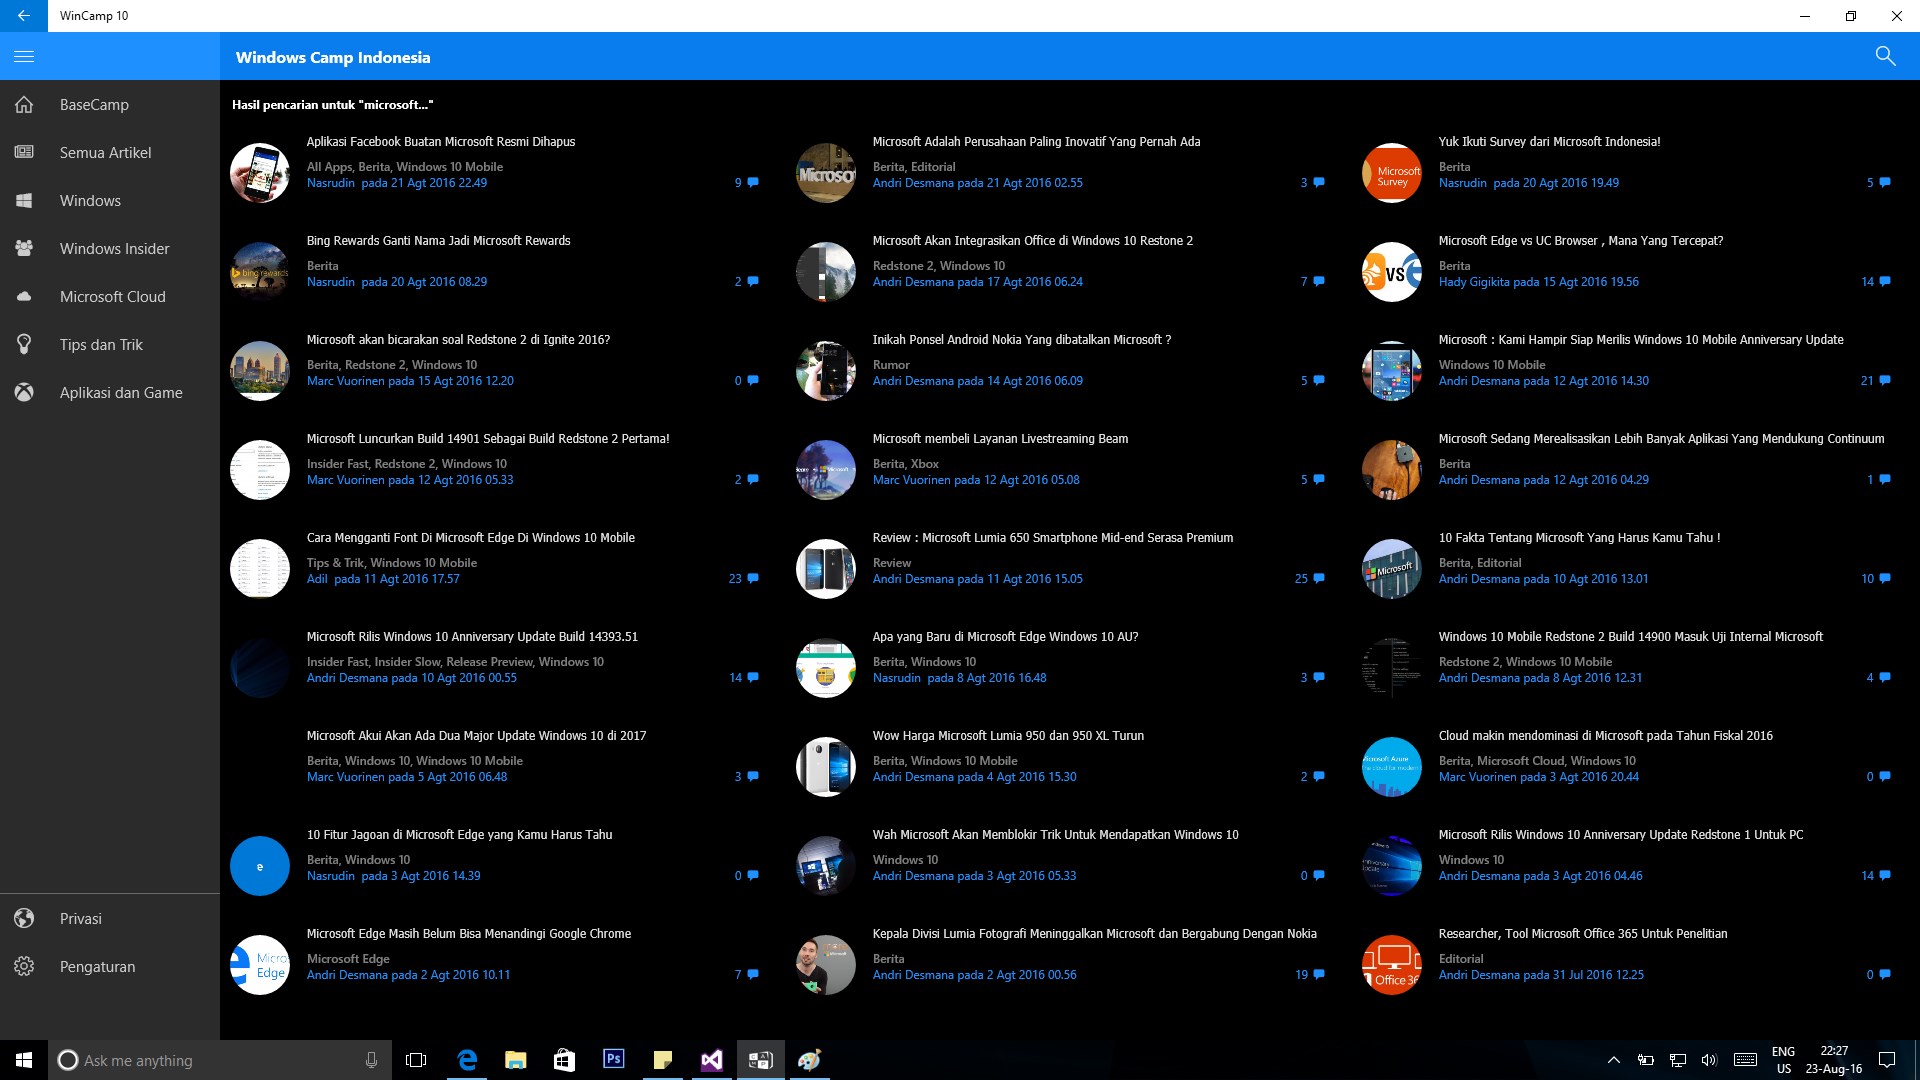Expand the Microsoft Cloud section
The width and height of the screenshot is (1920, 1080).
point(112,297)
